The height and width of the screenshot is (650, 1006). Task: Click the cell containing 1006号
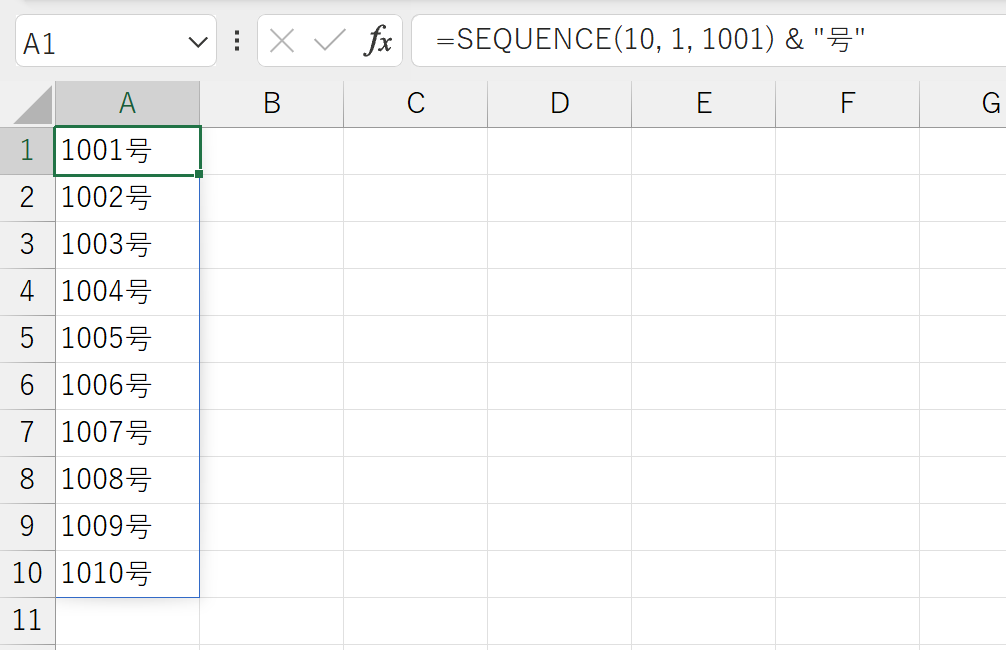point(128,386)
